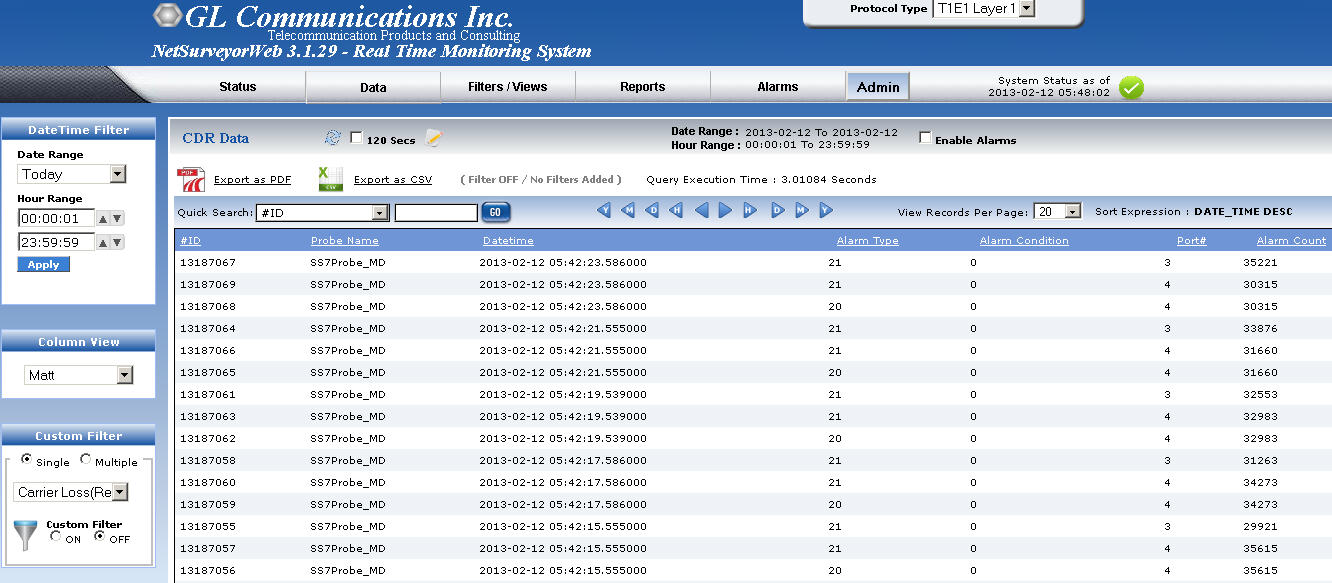Select the Multiple filter radio button
Viewport: 1332px width, 583px height.
[x=86, y=460]
